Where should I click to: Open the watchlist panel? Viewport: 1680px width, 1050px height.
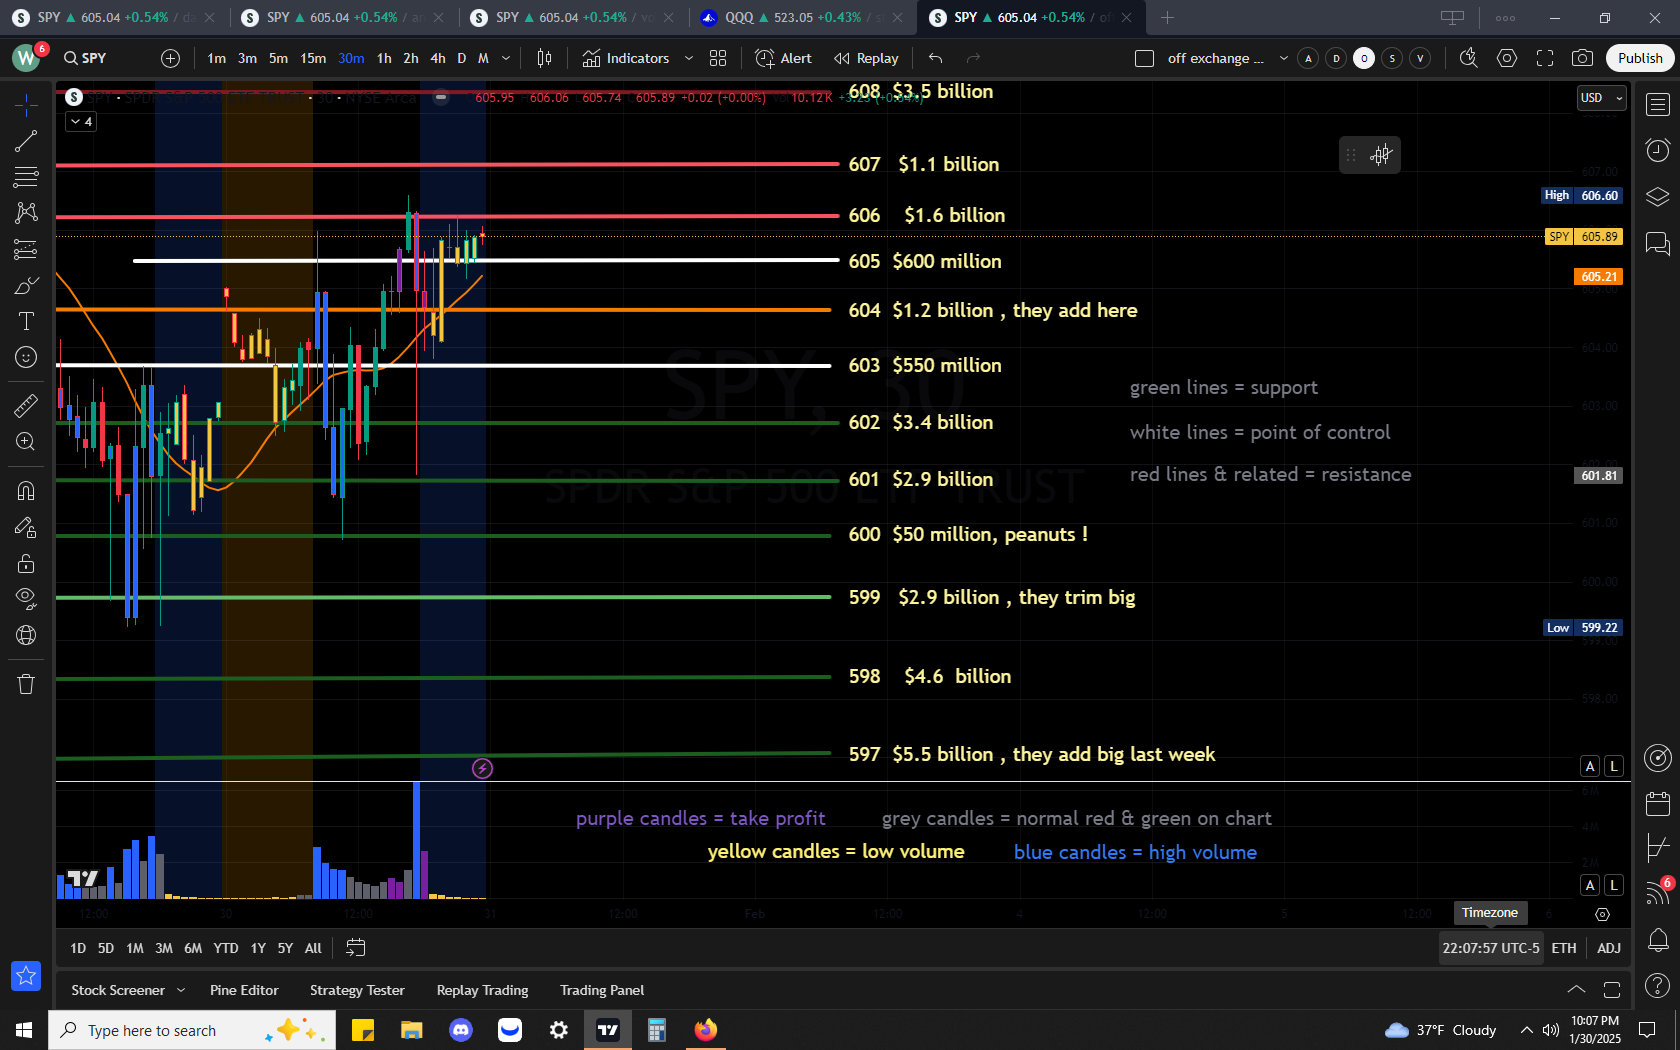[1658, 104]
